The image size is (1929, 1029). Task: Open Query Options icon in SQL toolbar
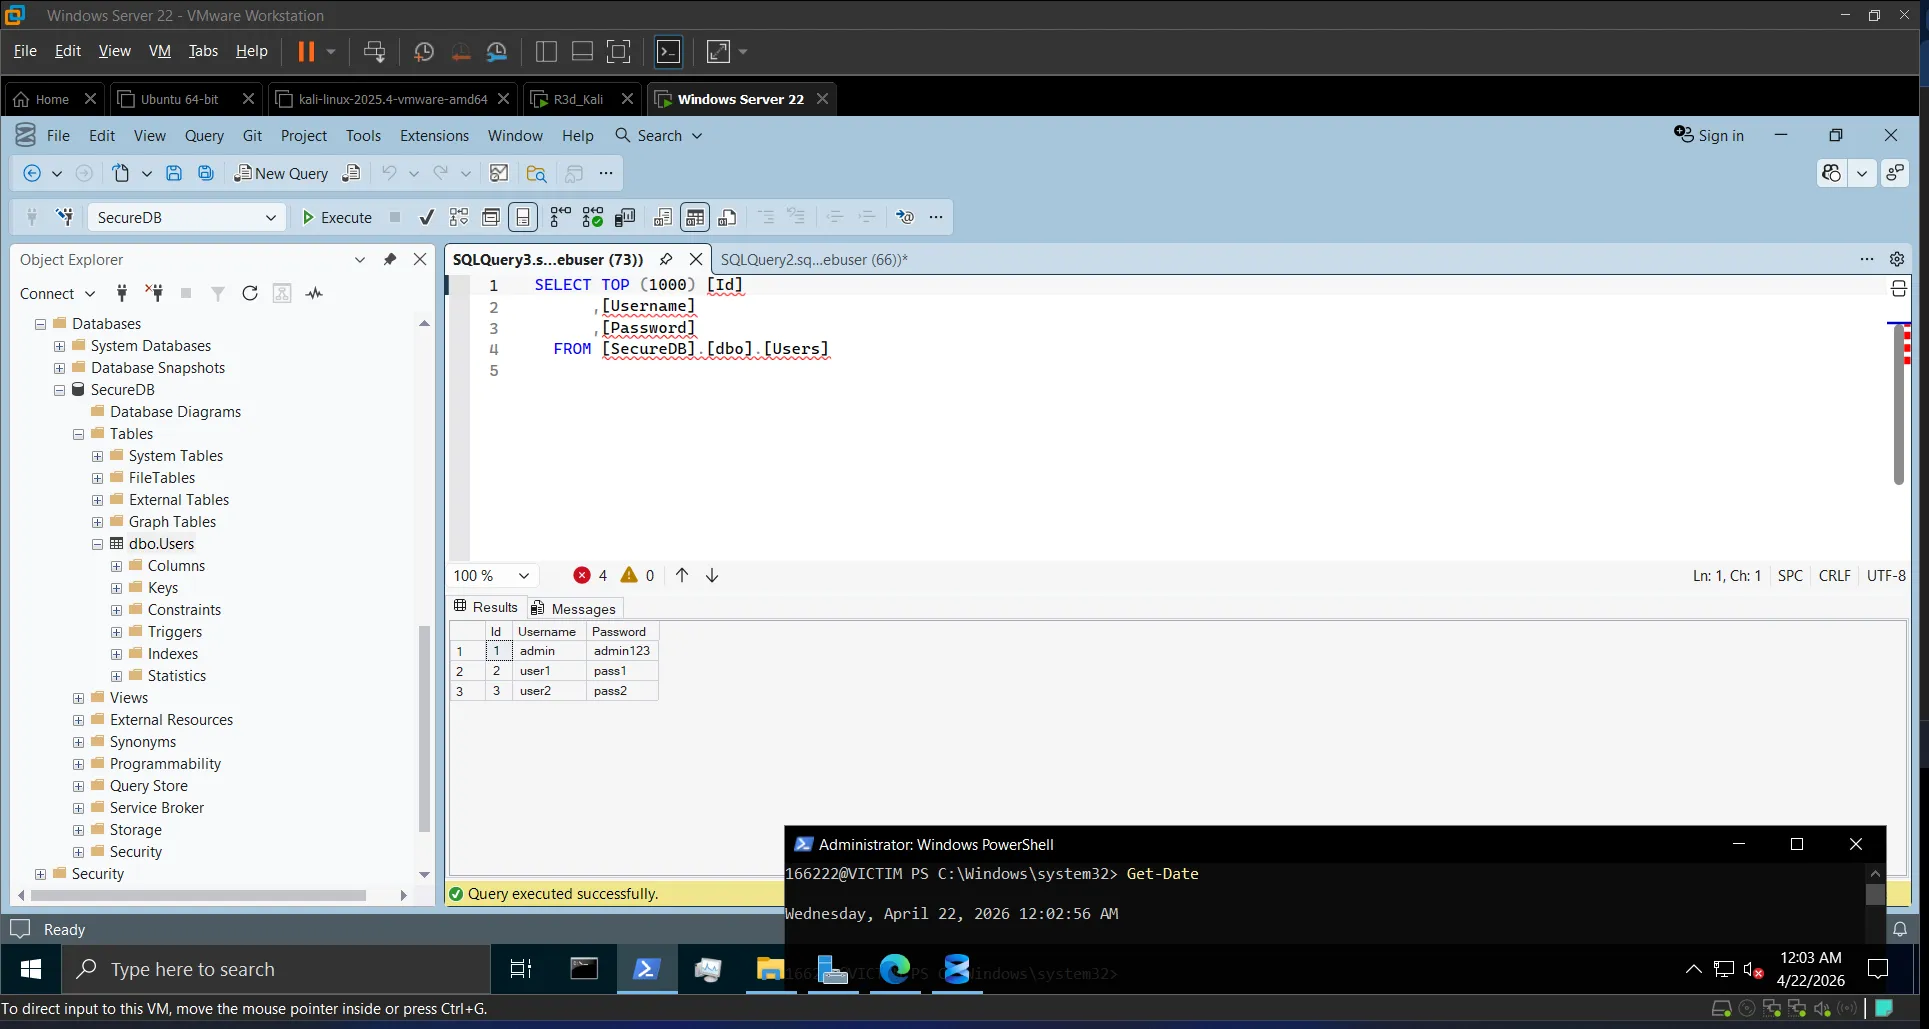[491, 217]
